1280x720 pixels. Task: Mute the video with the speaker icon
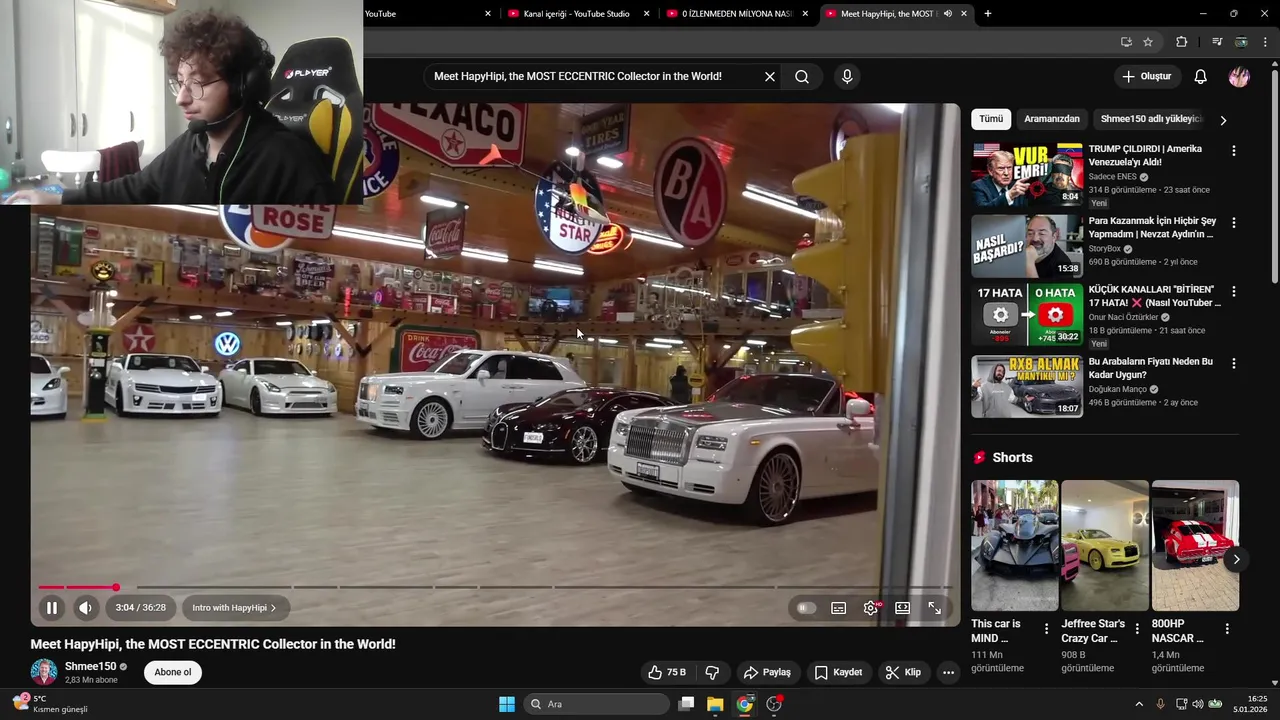pos(86,607)
